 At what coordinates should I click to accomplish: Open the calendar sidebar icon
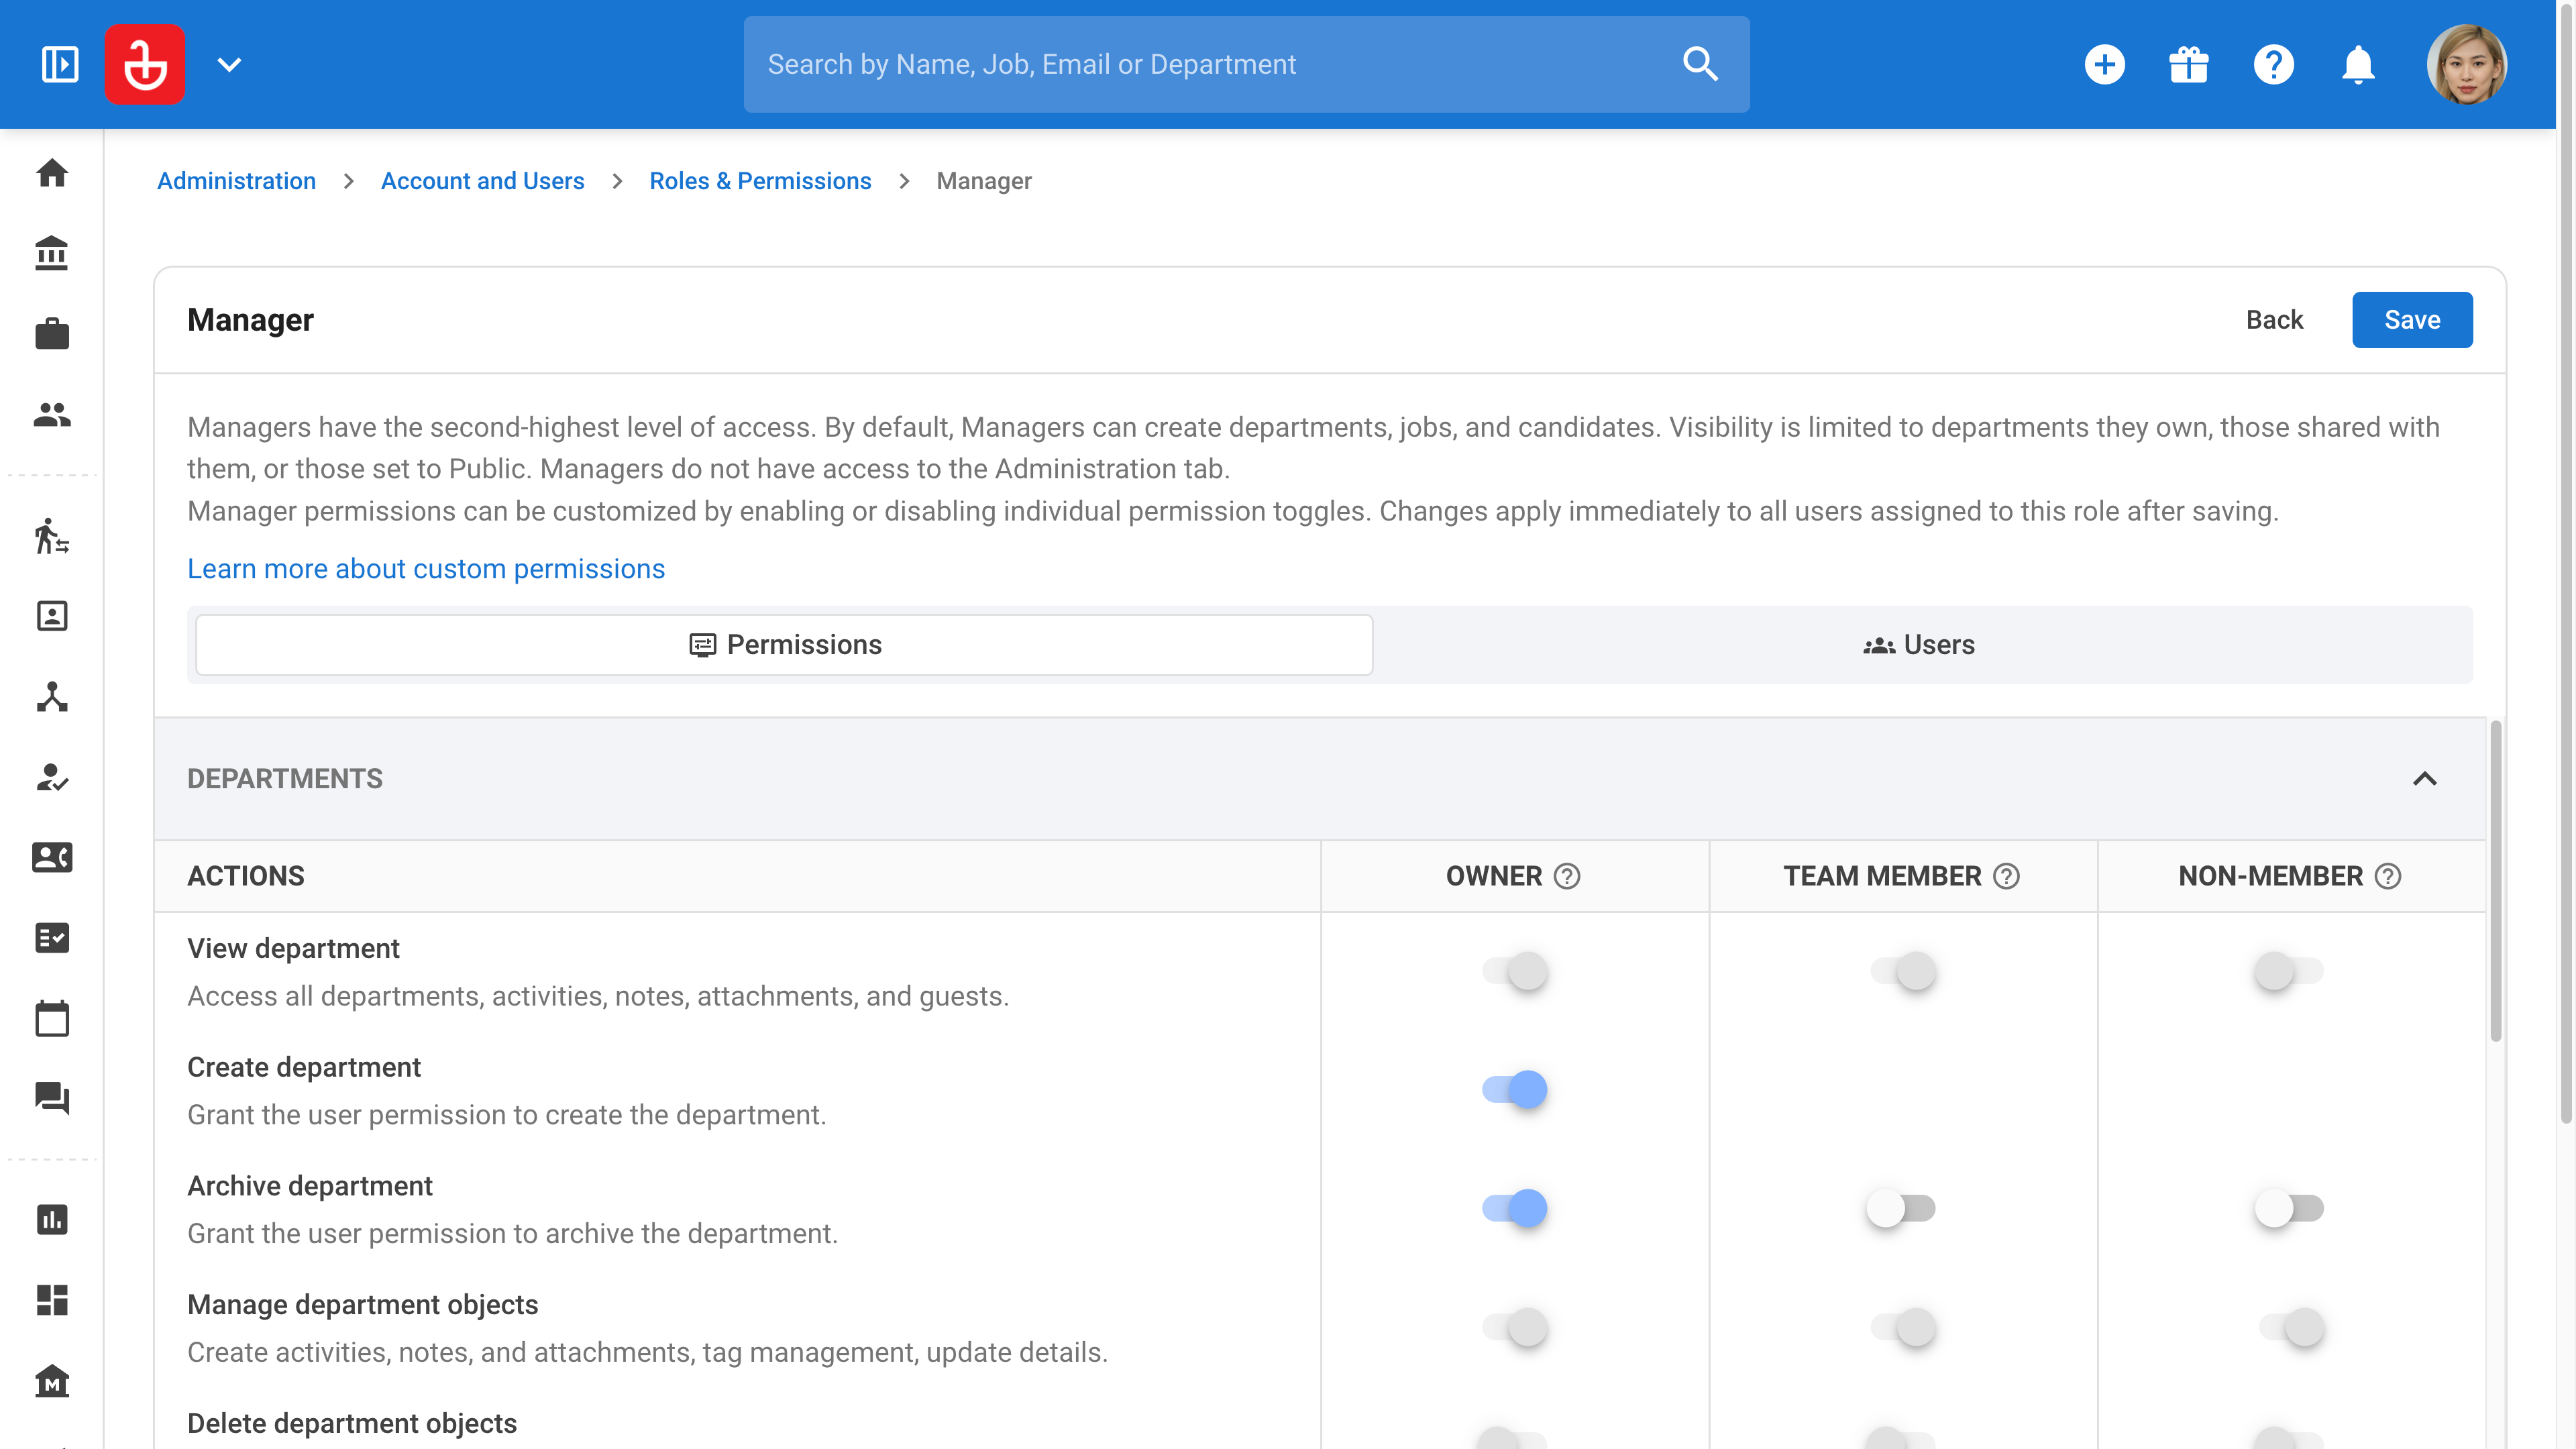click(x=52, y=1018)
